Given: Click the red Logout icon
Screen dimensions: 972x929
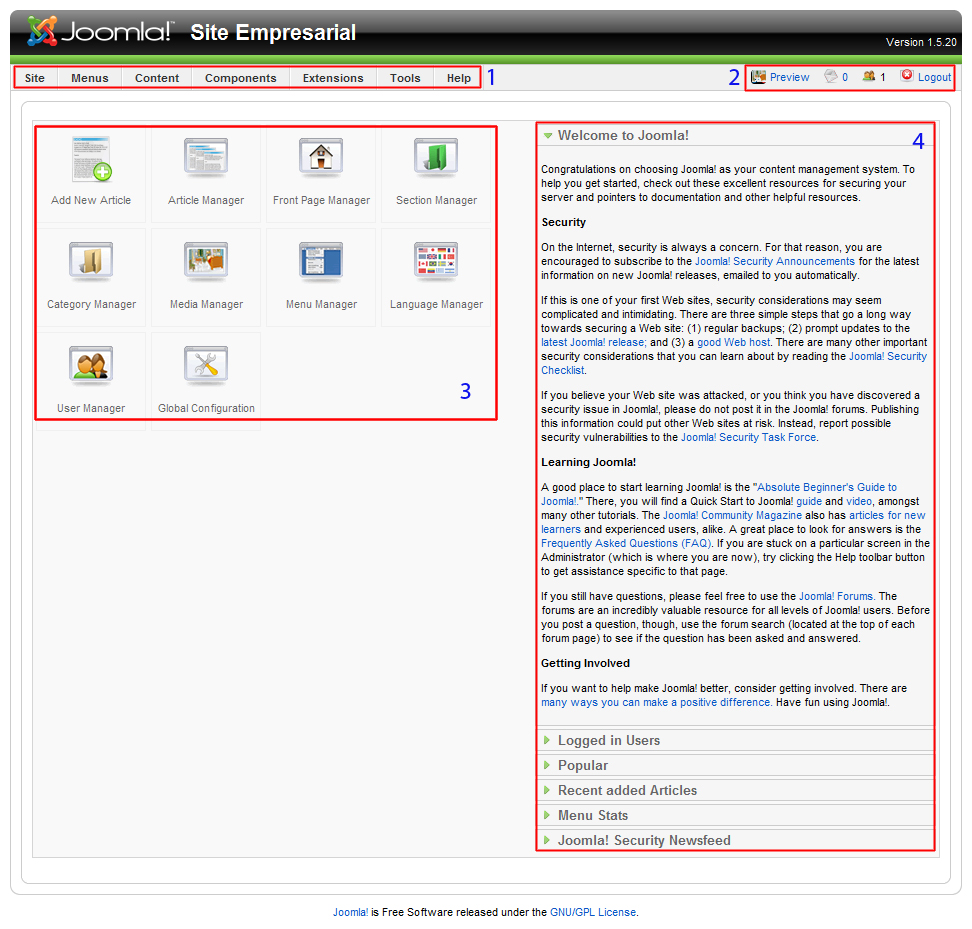Looking at the screenshot, I should point(907,76).
